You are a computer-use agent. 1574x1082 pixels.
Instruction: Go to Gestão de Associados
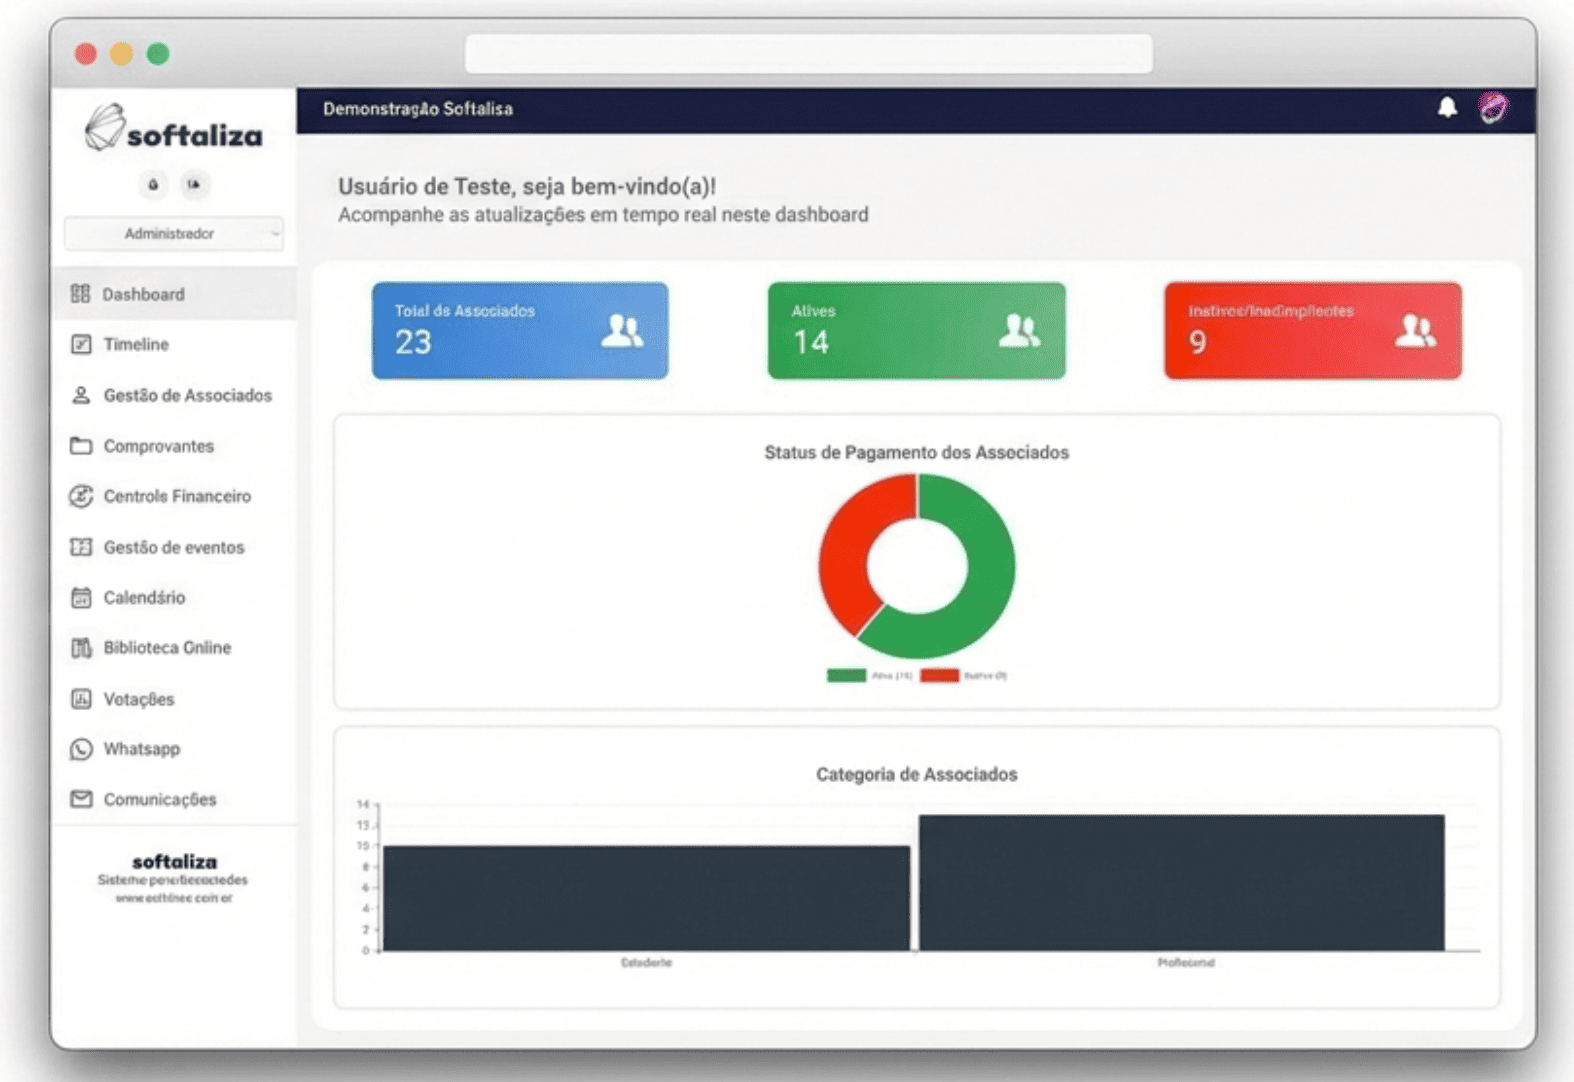point(174,395)
